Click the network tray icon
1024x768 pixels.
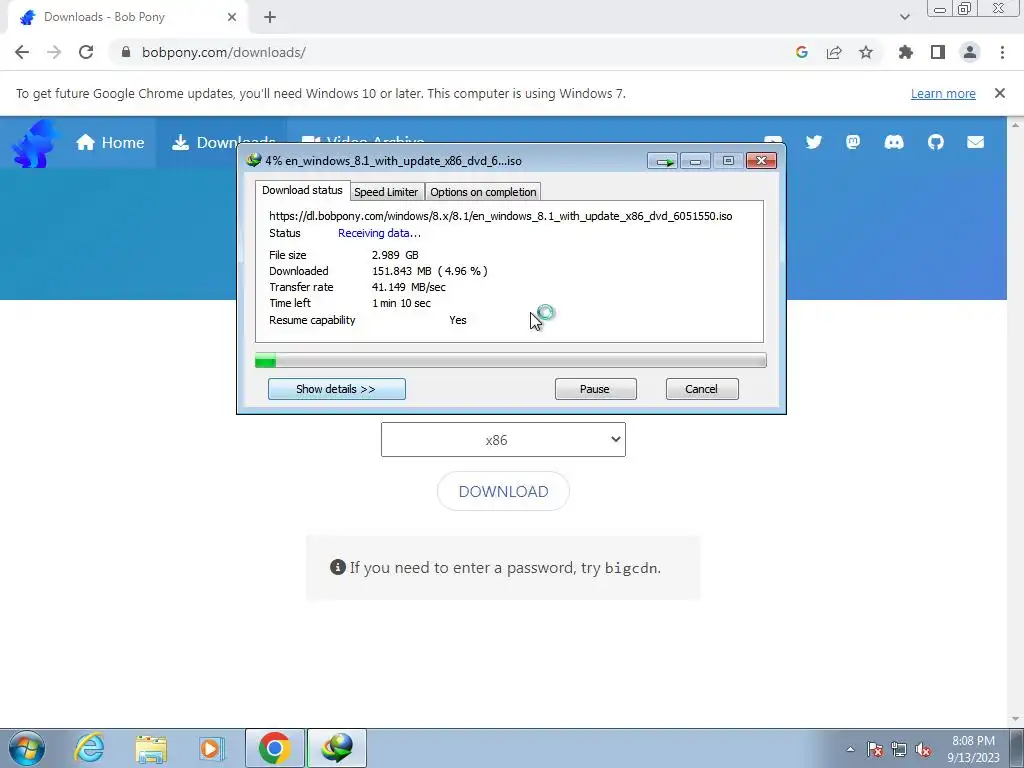[899, 749]
